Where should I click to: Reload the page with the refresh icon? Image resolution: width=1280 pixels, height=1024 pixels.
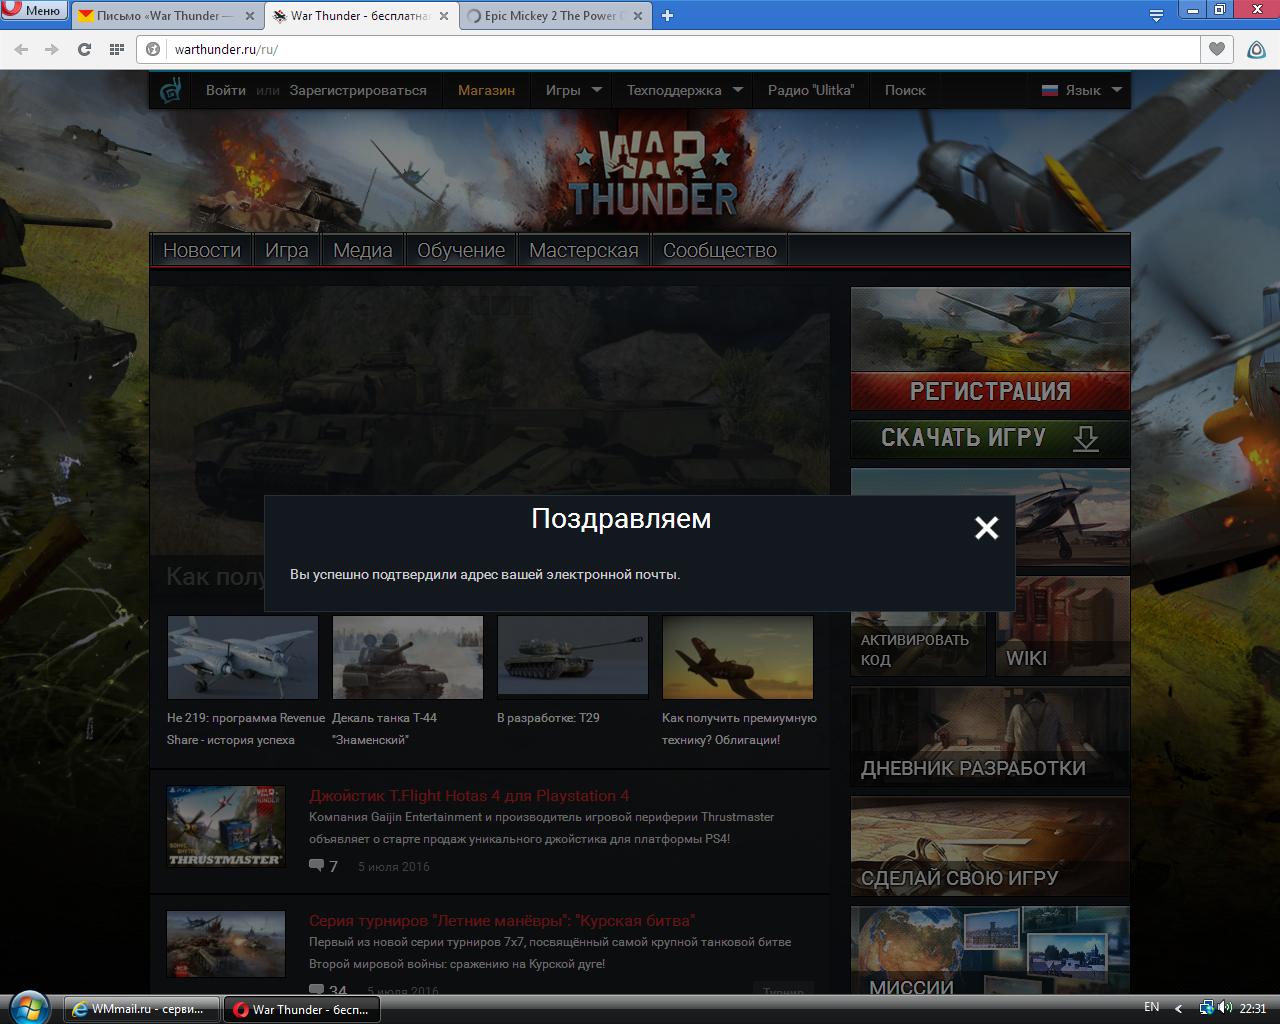[x=84, y=49]
